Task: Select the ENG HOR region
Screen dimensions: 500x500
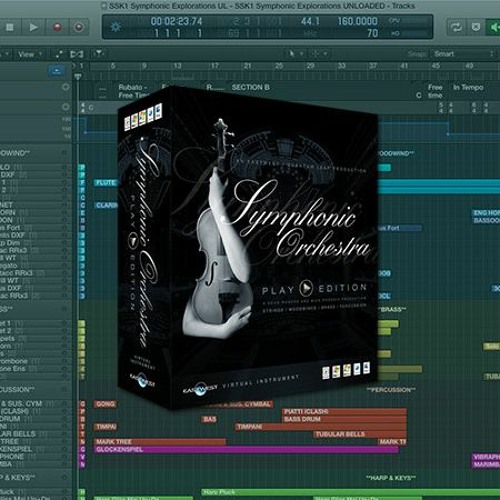Action: (486, 213)
